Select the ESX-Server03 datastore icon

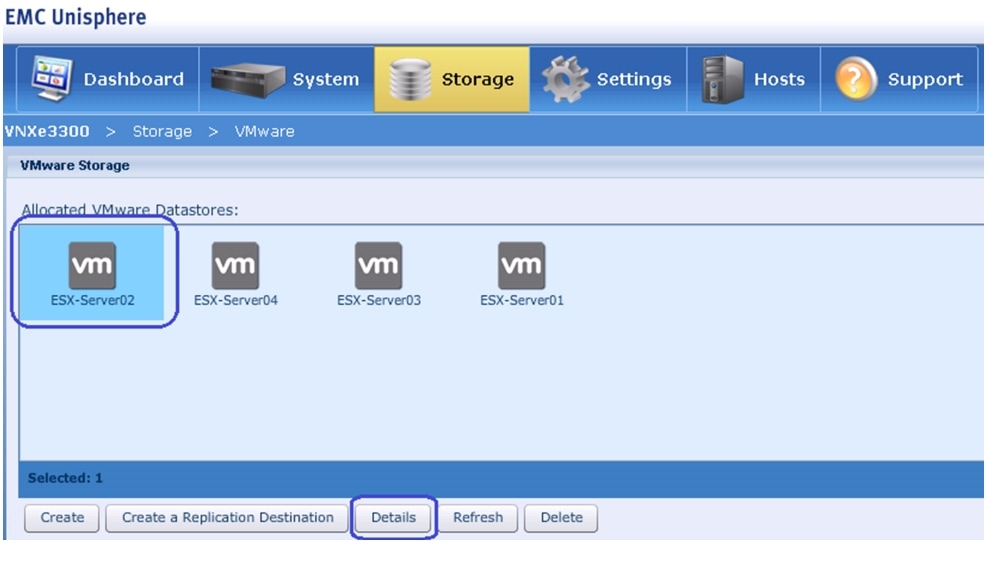click(x=378, y=265)
